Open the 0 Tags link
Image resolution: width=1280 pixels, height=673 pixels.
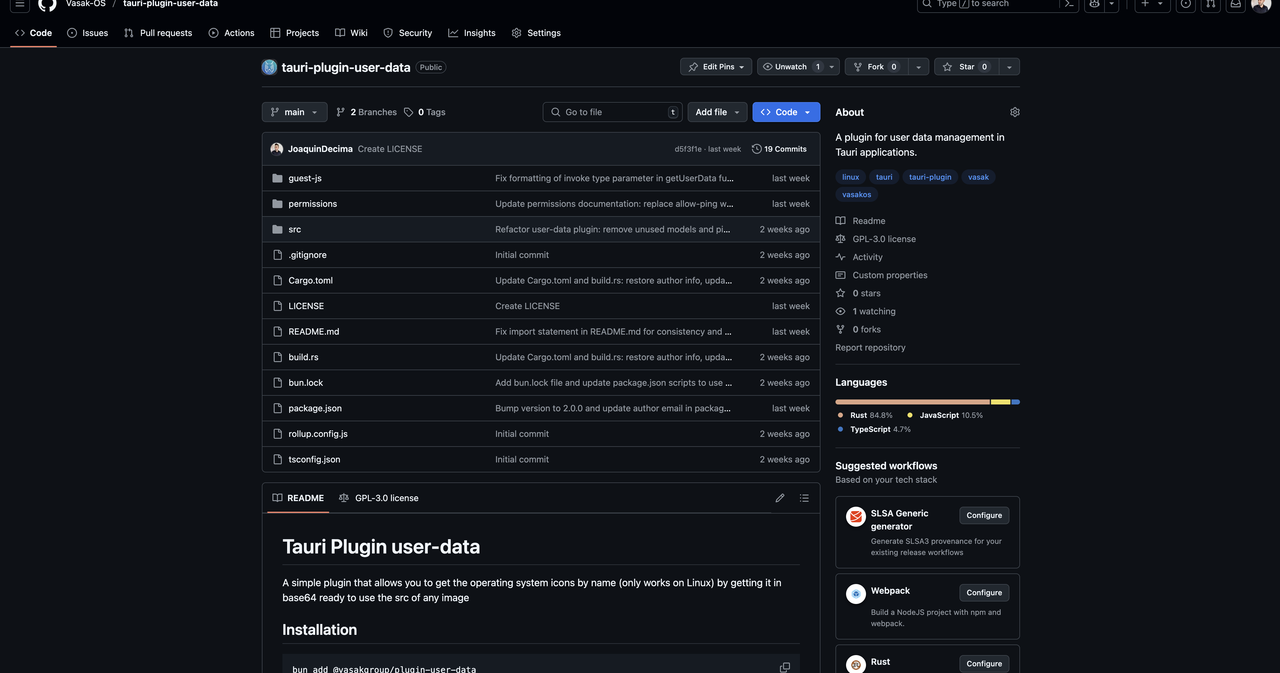(425, 112)
